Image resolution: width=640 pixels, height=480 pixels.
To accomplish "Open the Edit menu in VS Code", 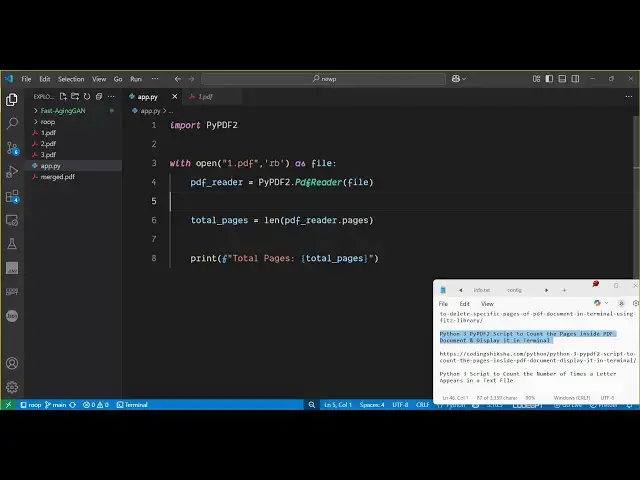I will (x=45, y=79).
